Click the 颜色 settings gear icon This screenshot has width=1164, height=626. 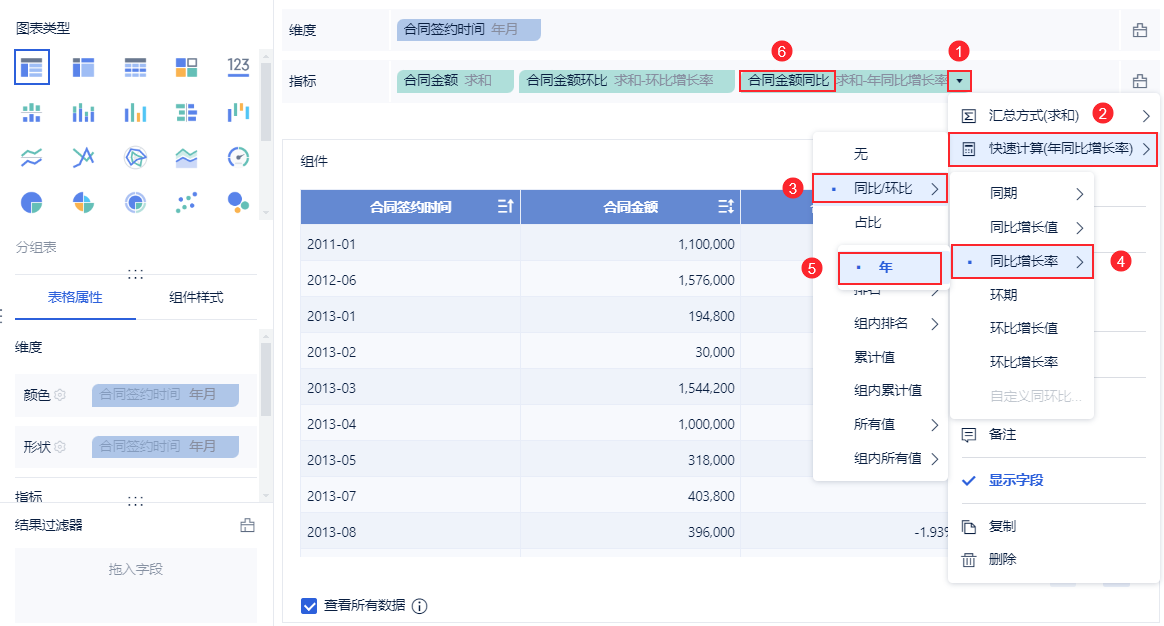click(x=60, y=395)
